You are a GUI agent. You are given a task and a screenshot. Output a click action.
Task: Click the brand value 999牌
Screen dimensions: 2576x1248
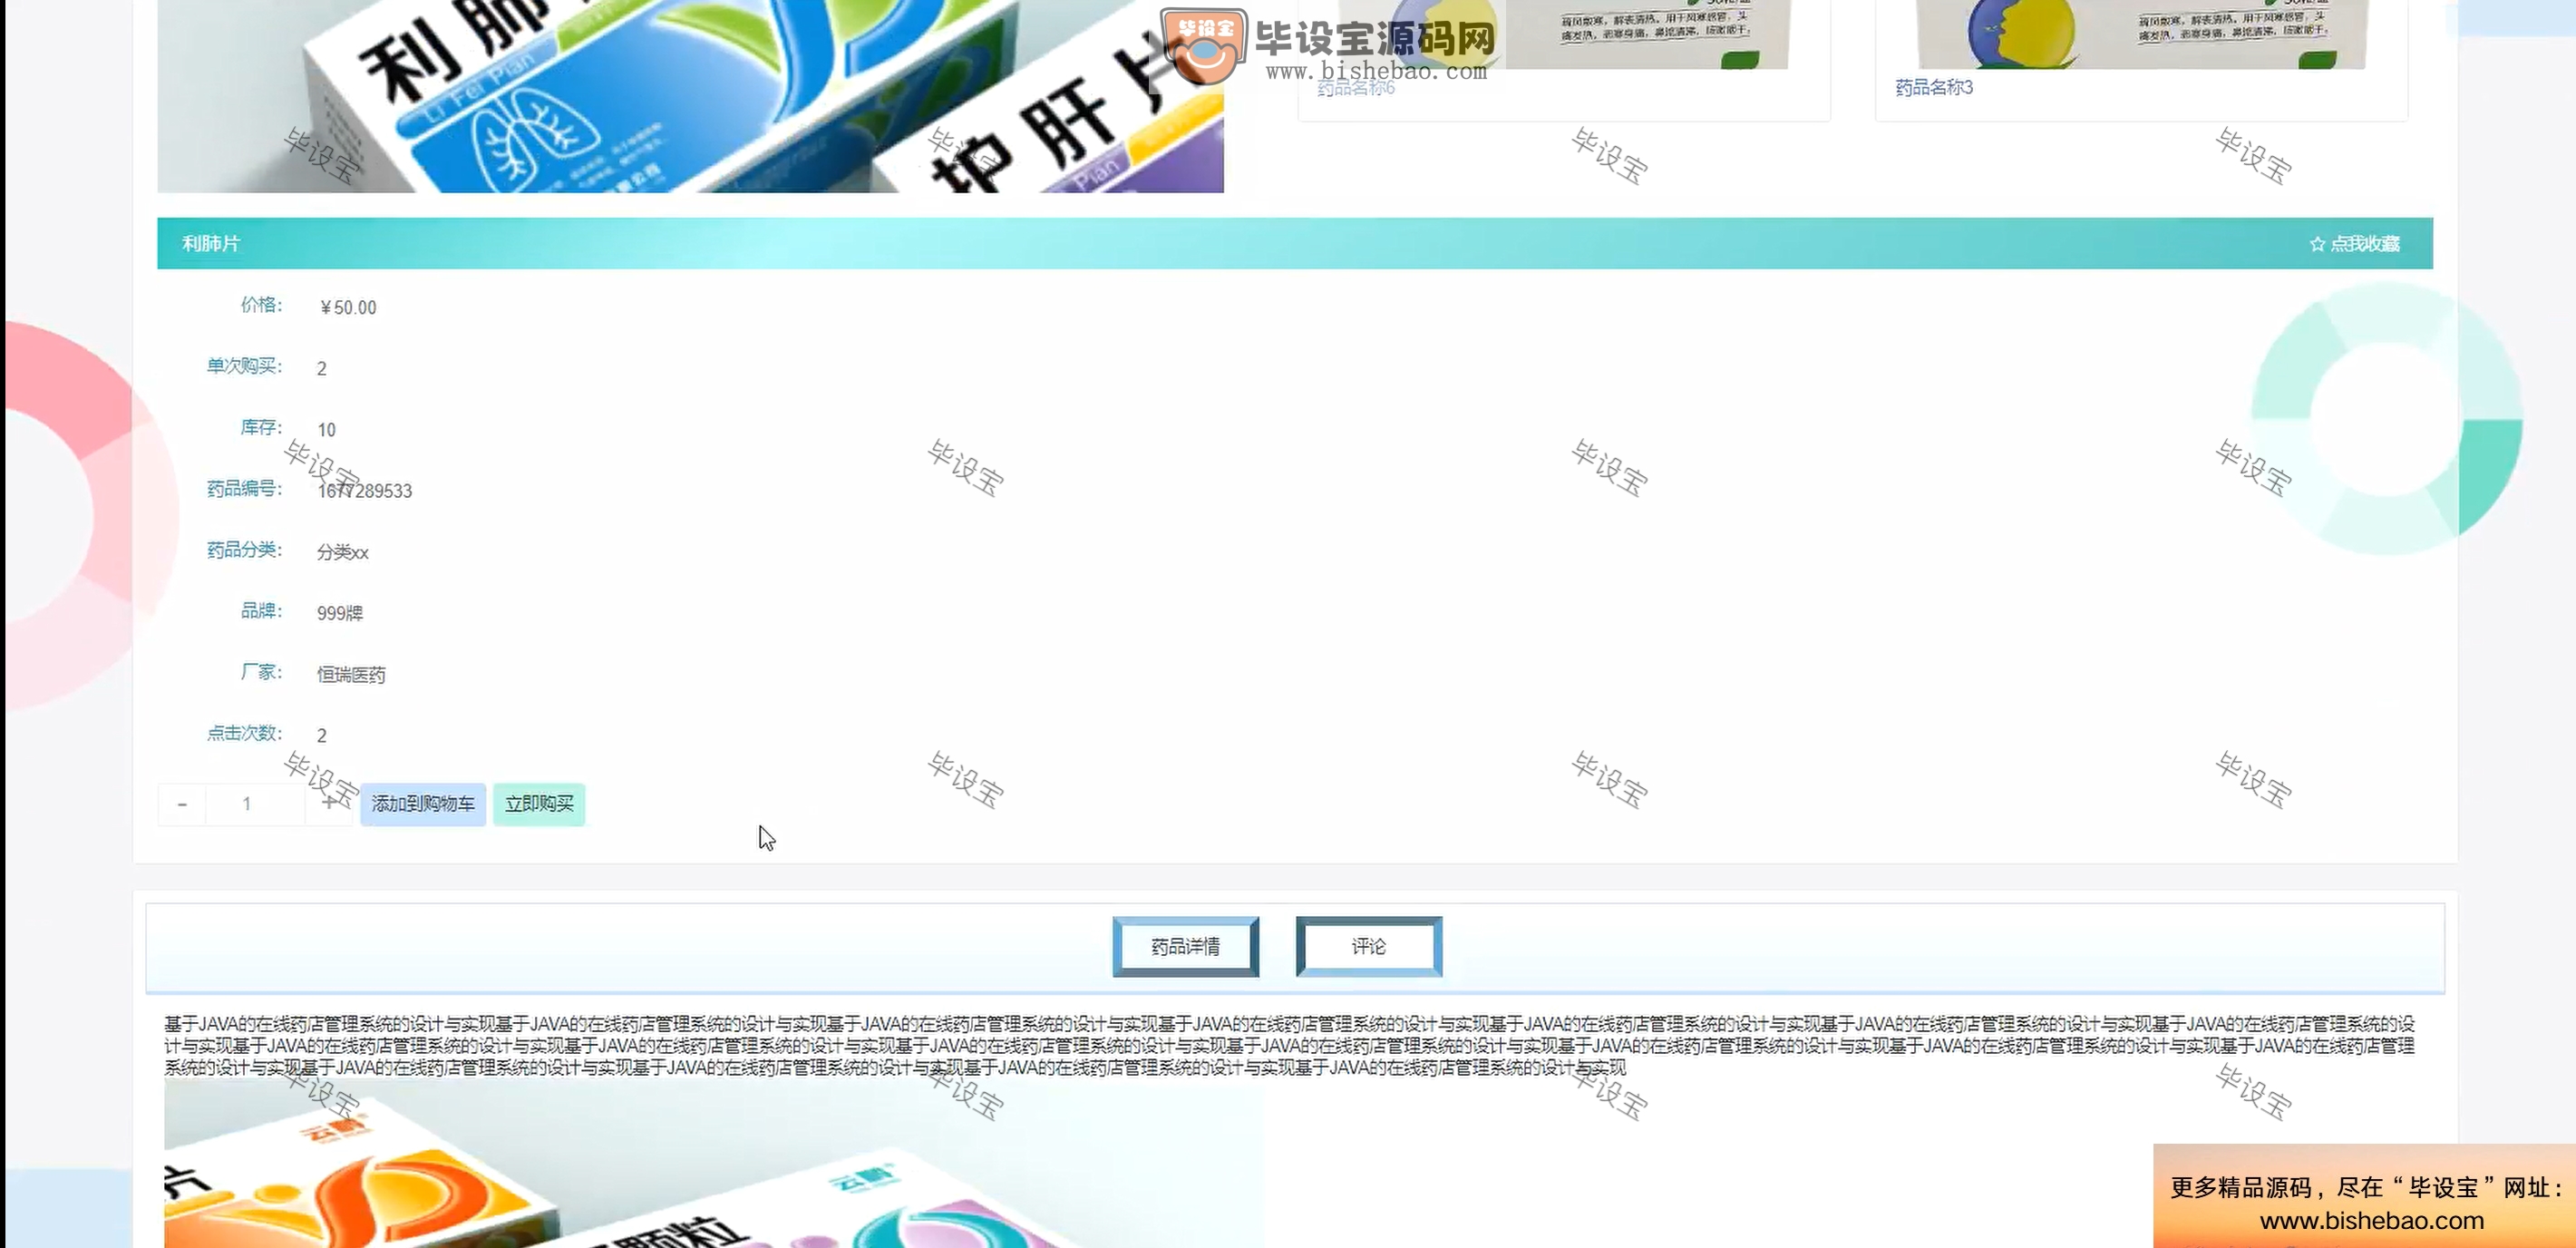coord(340,613)
